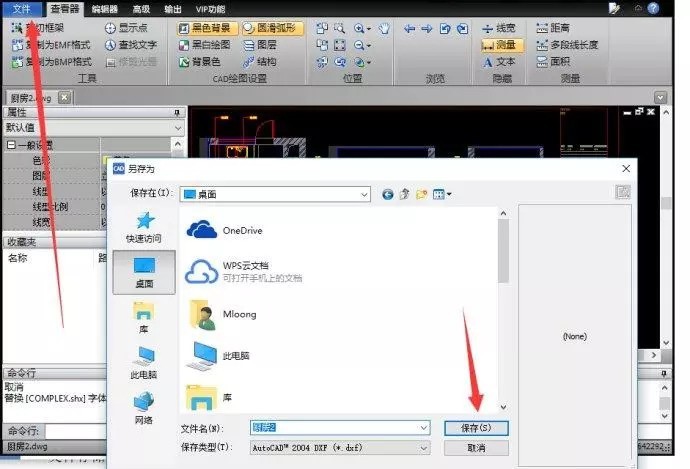Toggle the pin on 命令行 panel
Image resolution: width=690 pixels, height=469 pixels.
[x=664, y=374]
